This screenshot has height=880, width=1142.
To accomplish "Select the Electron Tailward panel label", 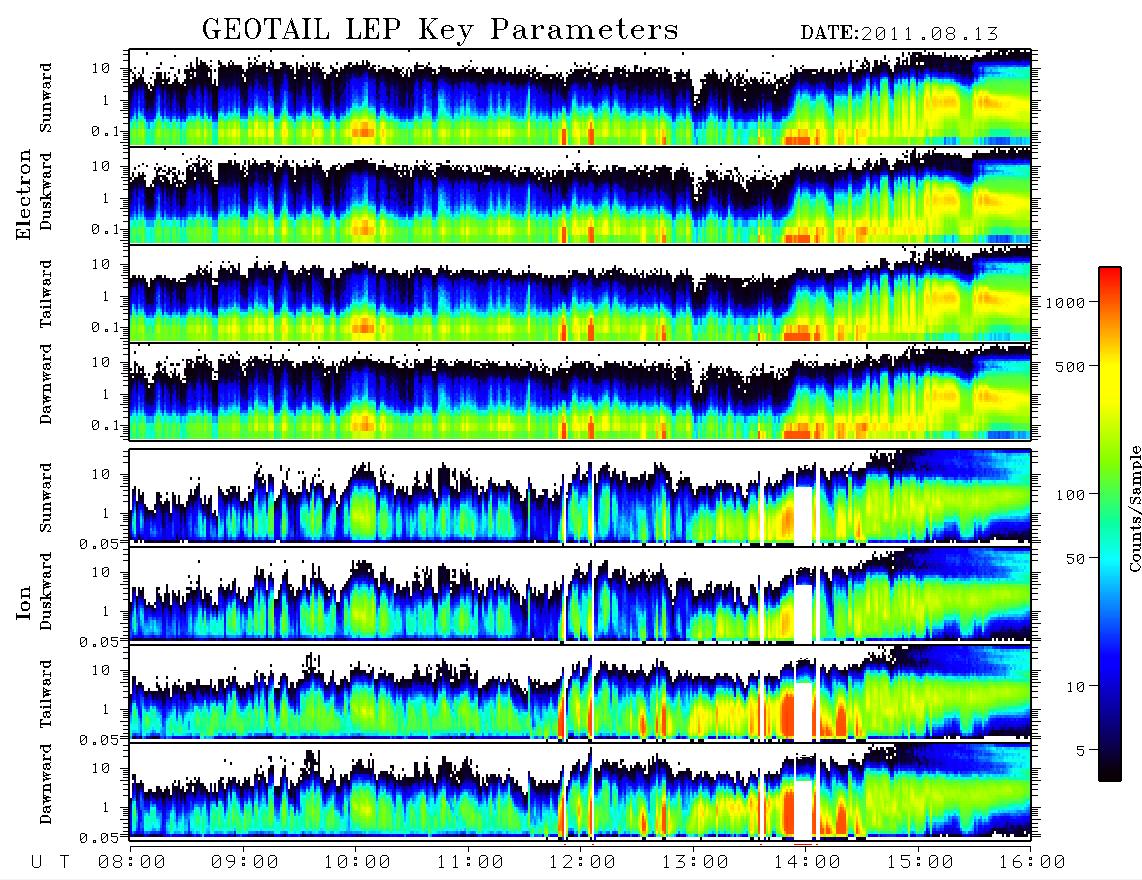I will click(x=46, y=294).
